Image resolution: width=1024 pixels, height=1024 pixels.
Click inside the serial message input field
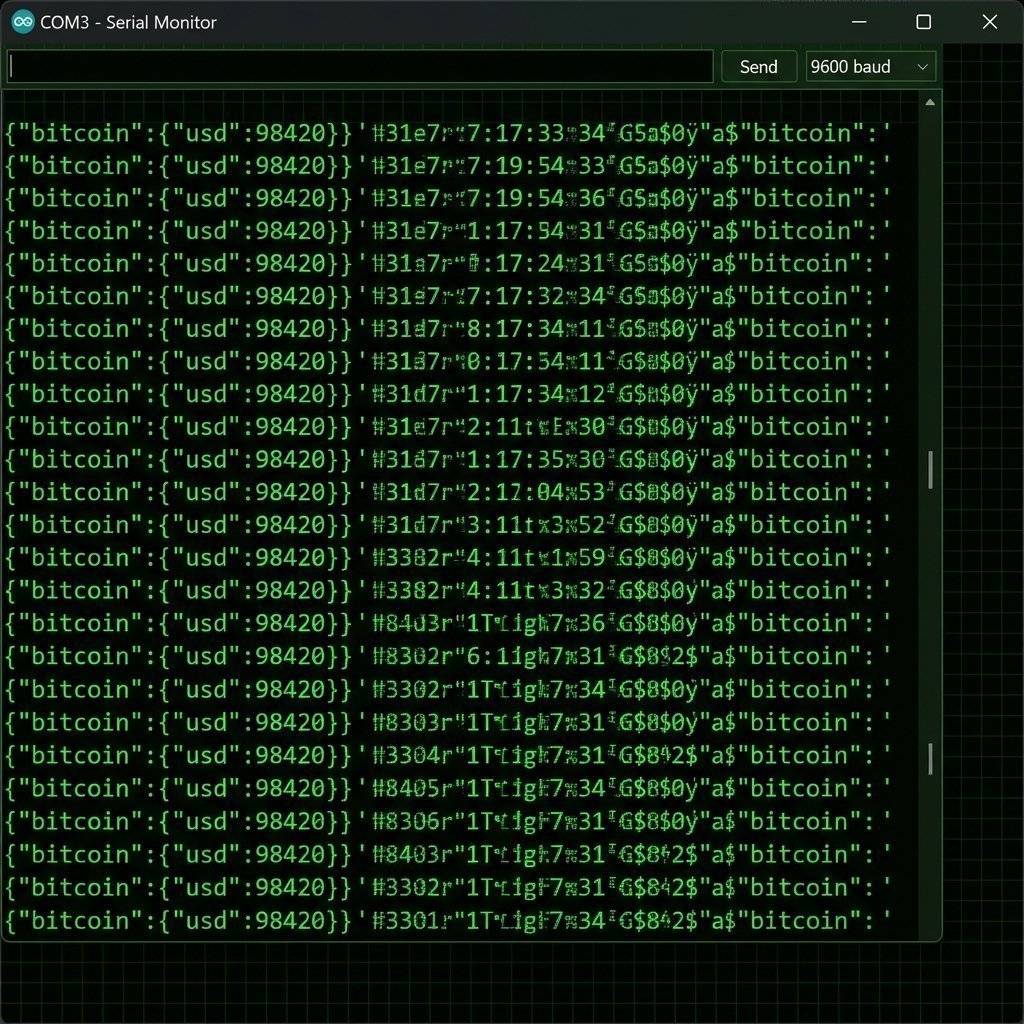pos(360,66)
